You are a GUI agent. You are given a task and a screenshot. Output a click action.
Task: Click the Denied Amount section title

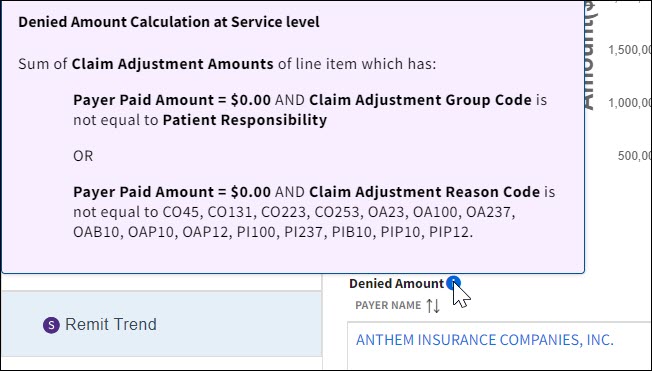tap(396, 284)
